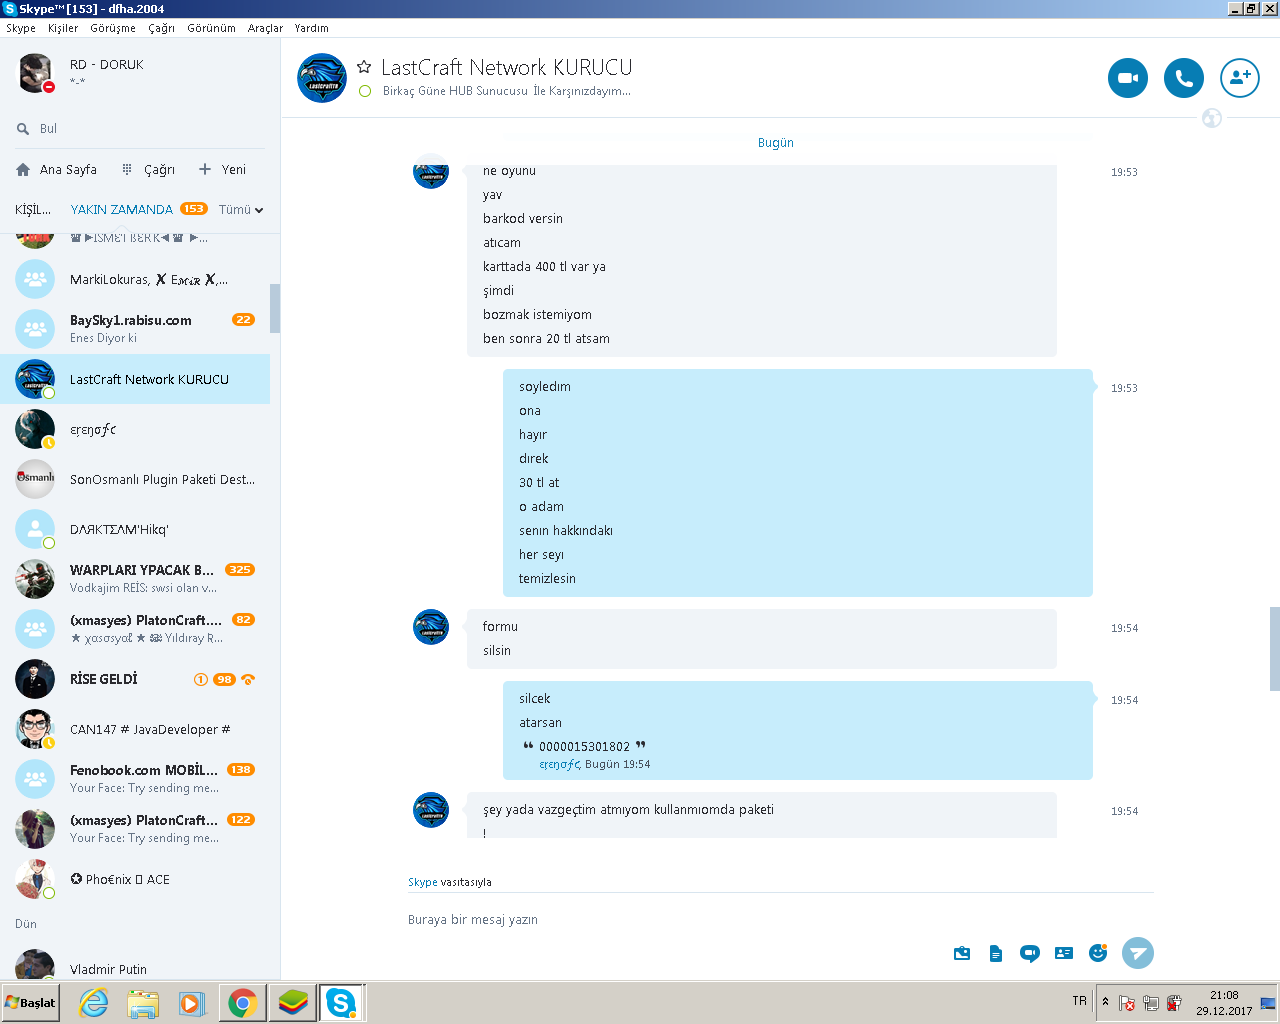Open the BaySky1.rabisu.com conversation

tap(135, 329)
